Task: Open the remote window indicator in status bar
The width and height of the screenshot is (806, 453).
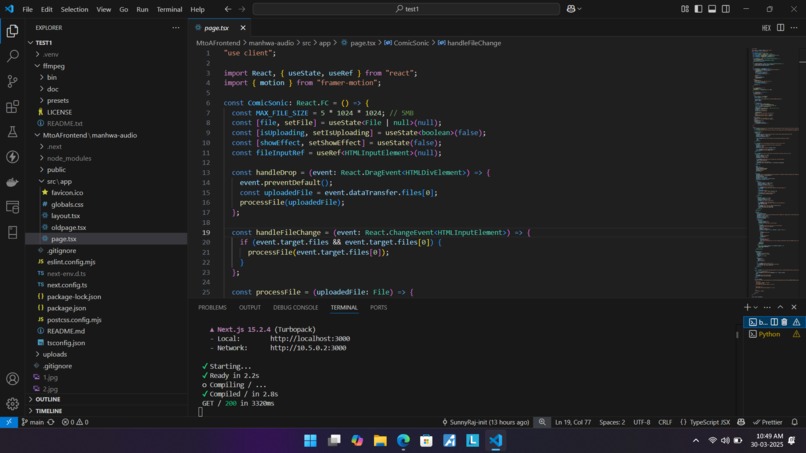Action: coord(9,422)
